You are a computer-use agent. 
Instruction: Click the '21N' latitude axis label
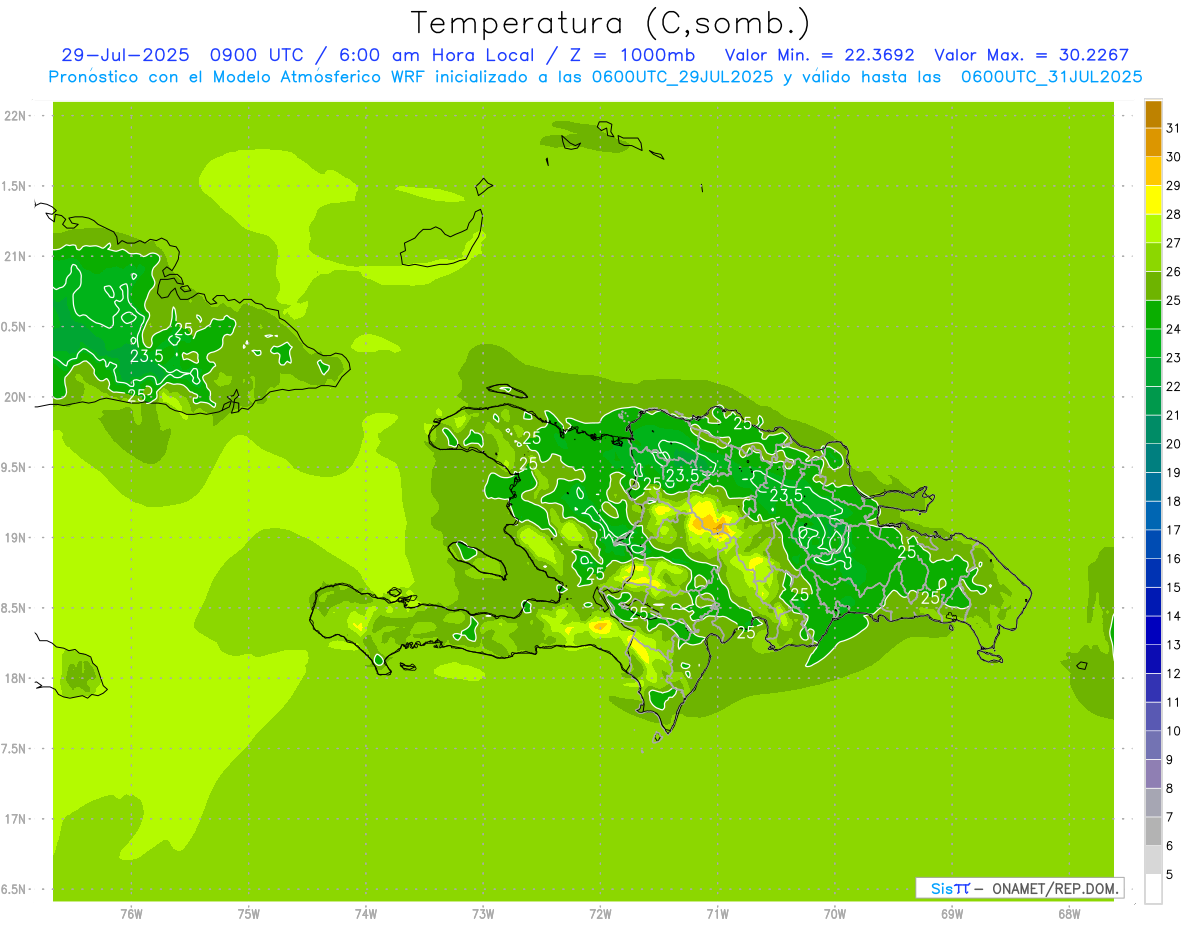16,256
